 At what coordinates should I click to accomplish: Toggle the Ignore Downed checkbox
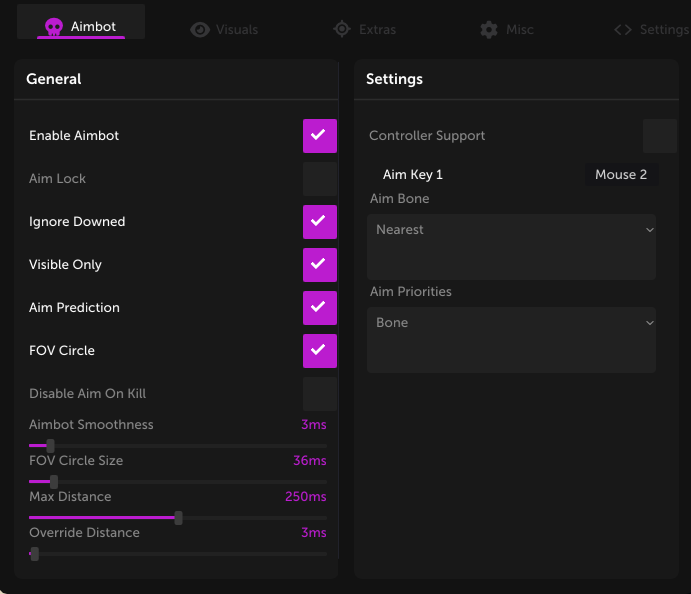point(319,222)
